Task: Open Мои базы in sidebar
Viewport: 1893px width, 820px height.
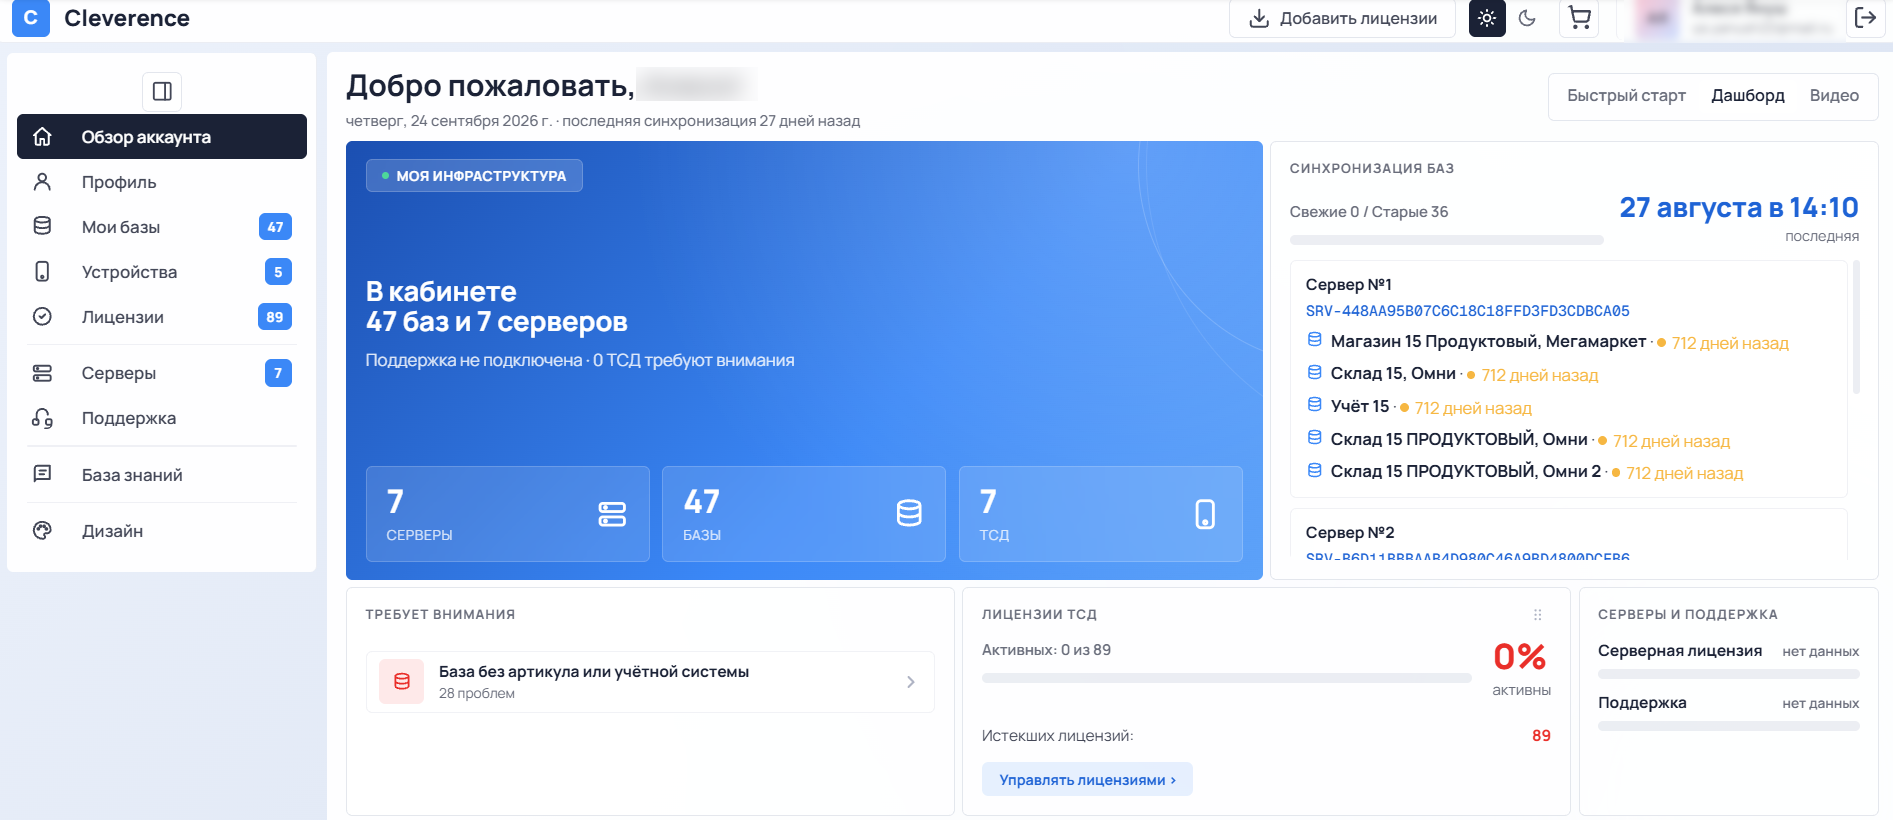Action: (x=162, y=227)
